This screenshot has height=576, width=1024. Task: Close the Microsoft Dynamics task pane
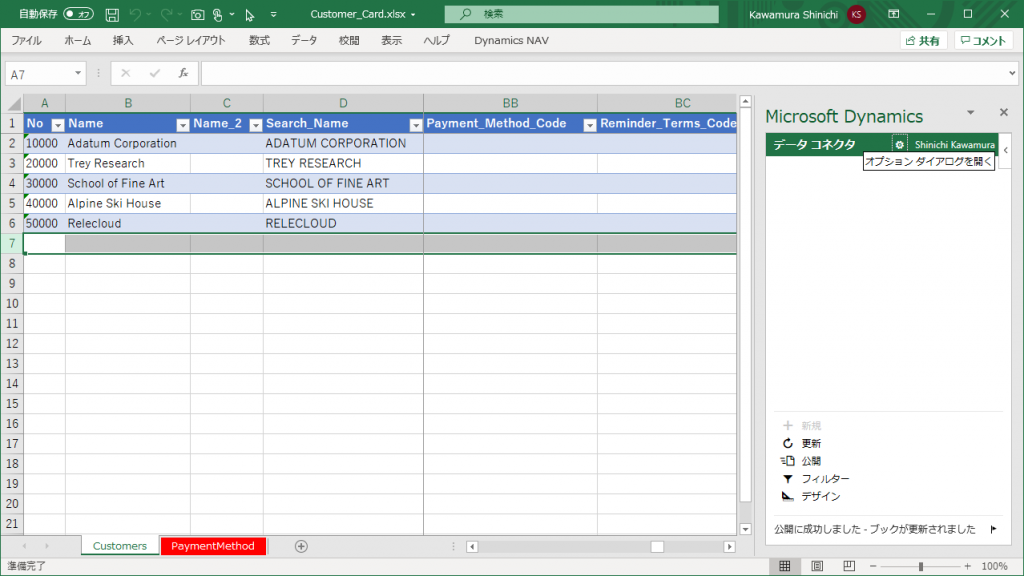coord(1004,113)
